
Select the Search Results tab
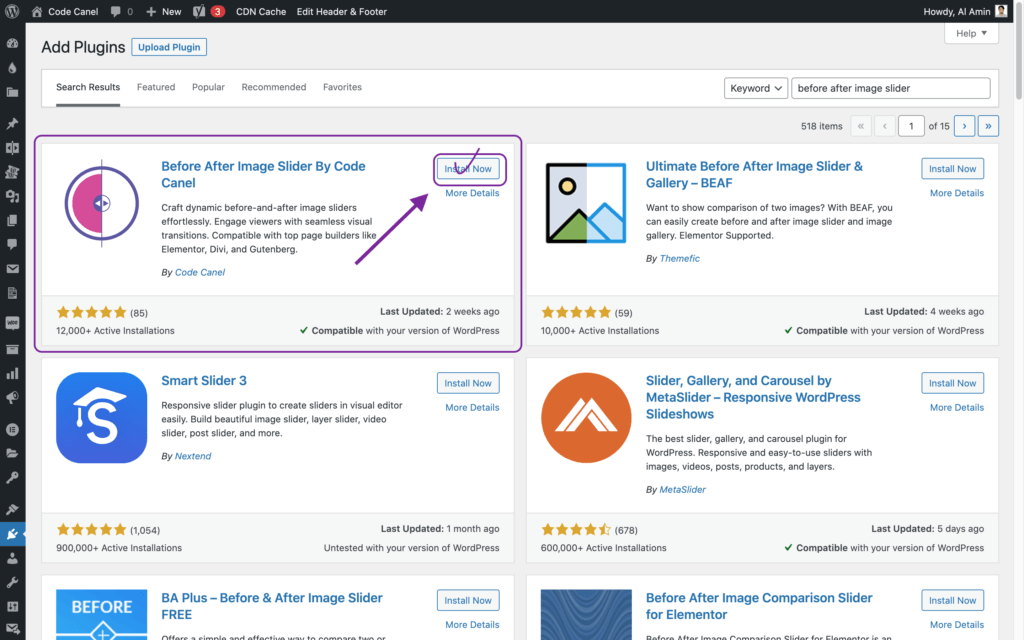(88, 88)
